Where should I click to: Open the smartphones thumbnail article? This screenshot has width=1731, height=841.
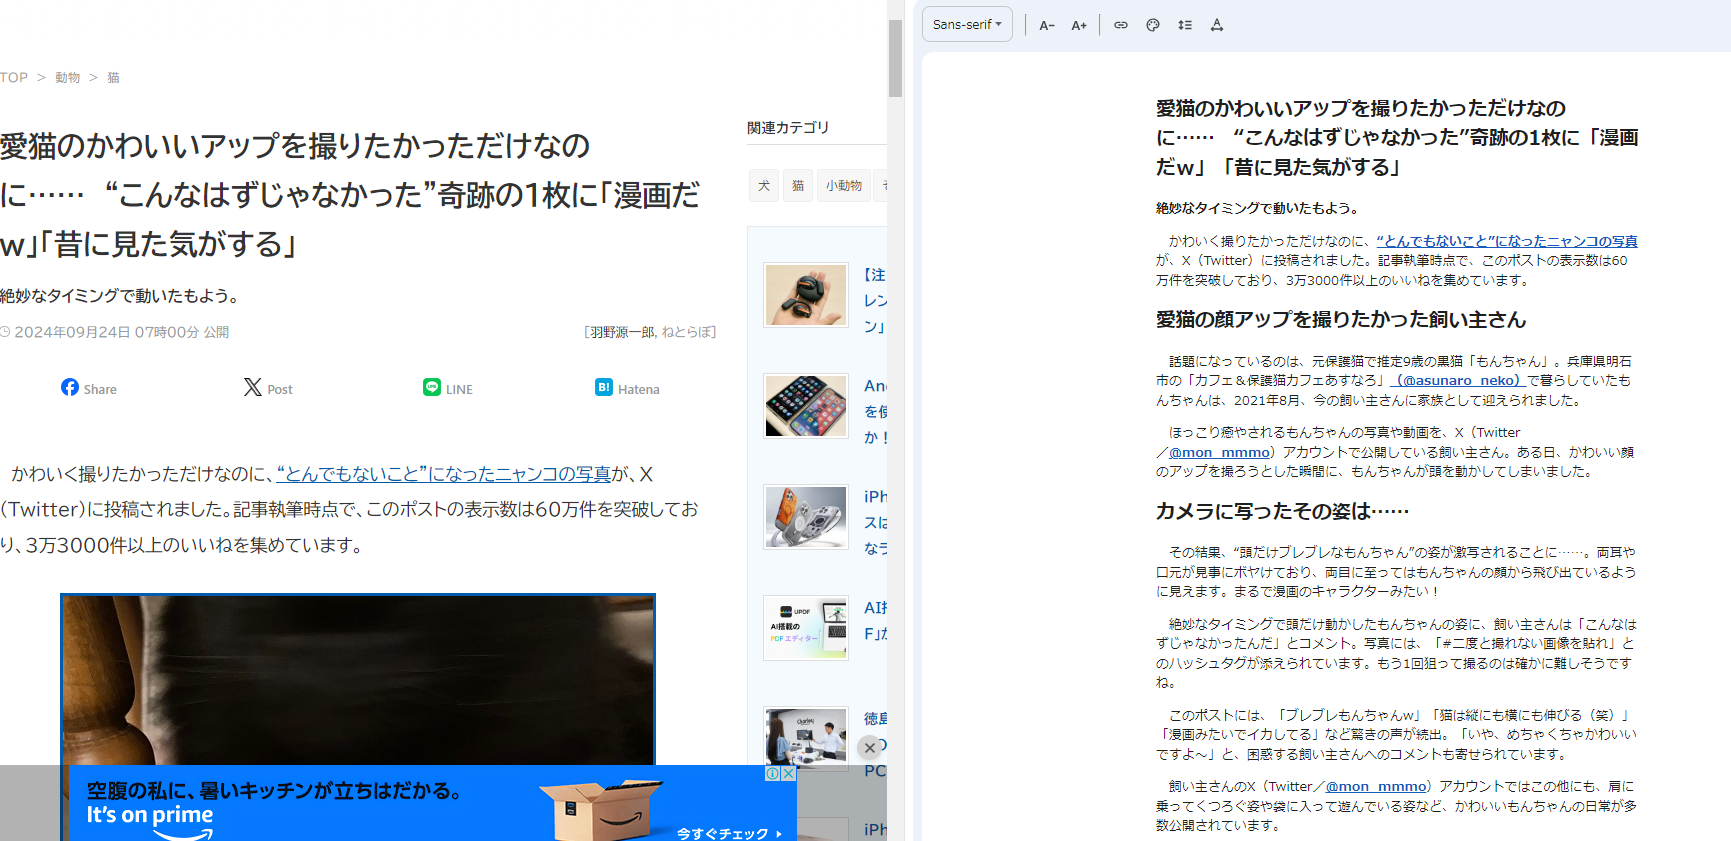click(x=806, y=406)
